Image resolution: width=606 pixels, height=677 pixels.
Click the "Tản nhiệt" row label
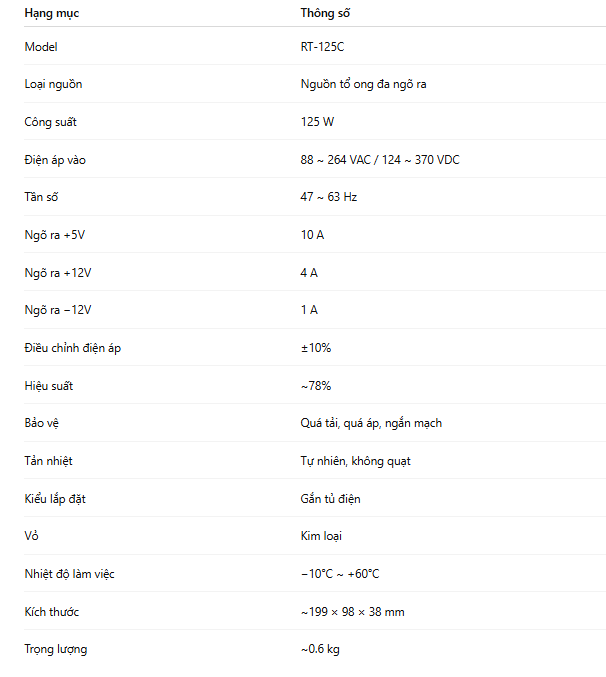(48, 461)
